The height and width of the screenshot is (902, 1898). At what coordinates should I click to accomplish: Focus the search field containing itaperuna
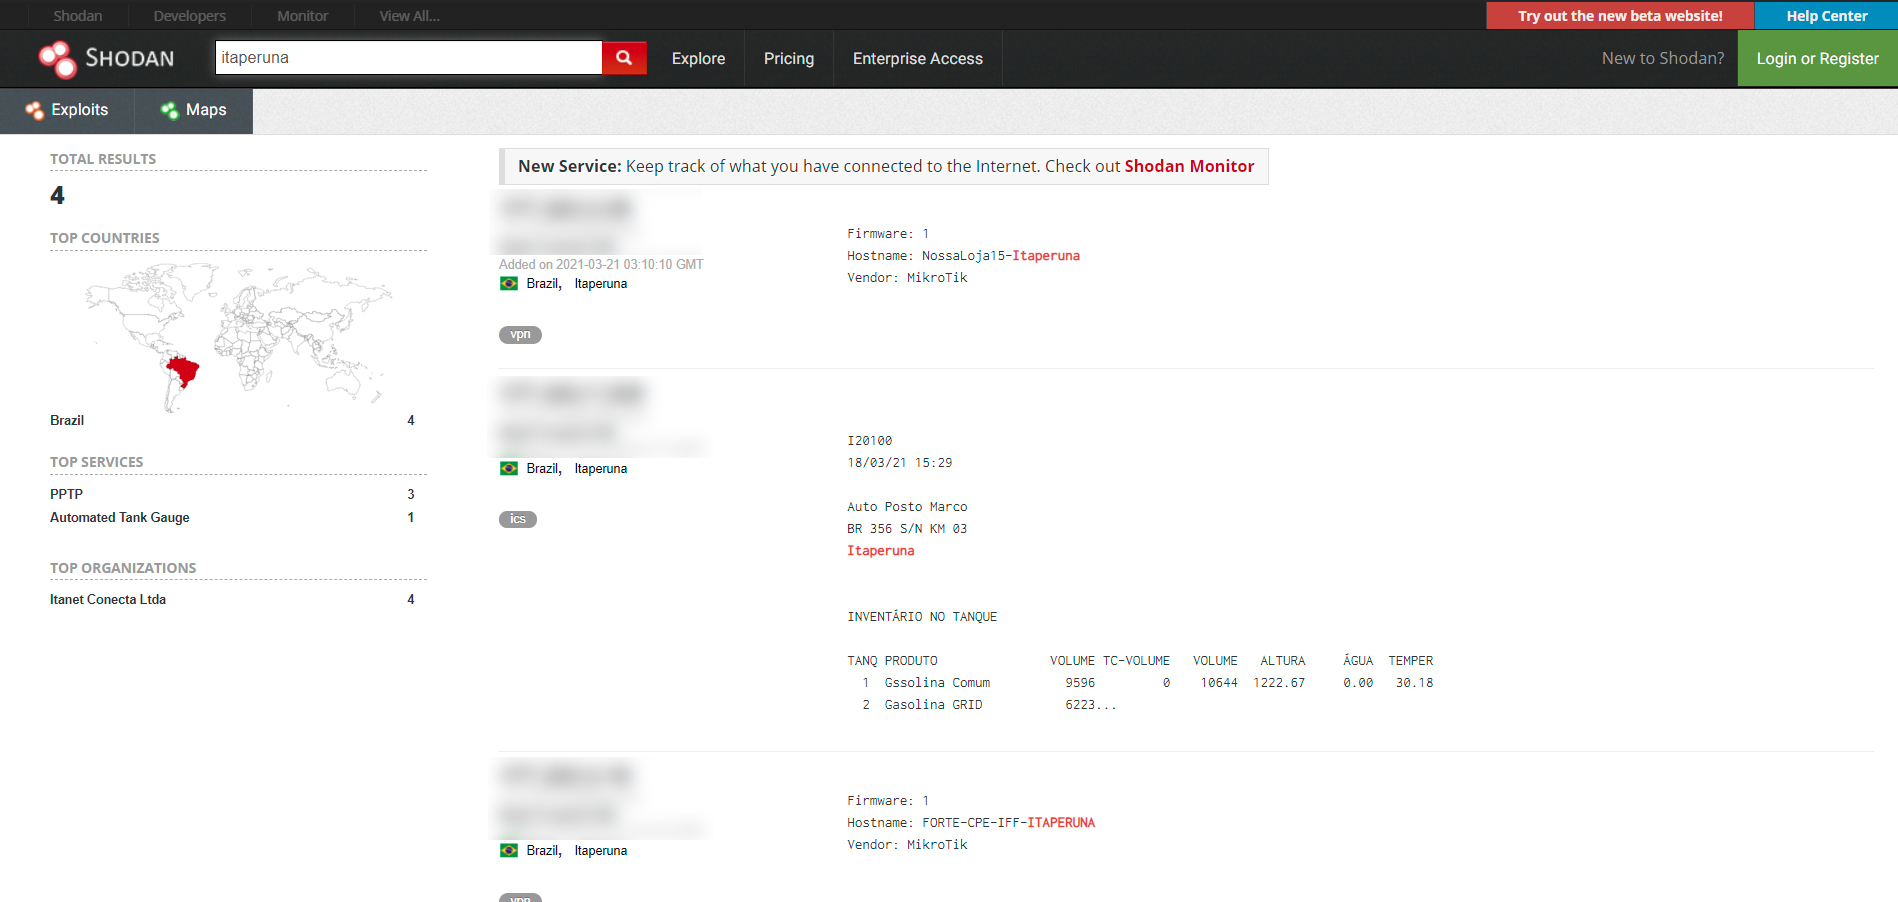408,58
